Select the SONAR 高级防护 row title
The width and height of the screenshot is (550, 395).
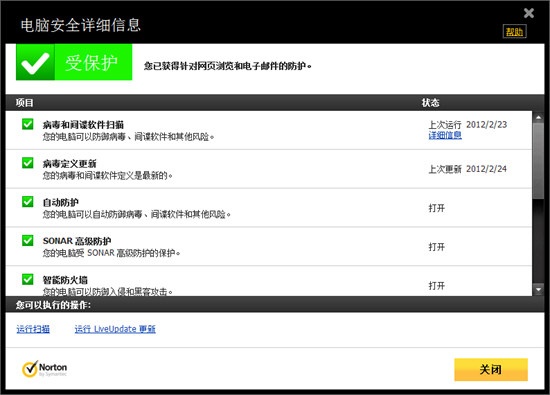pyautogui.click(x=77, y=241)
